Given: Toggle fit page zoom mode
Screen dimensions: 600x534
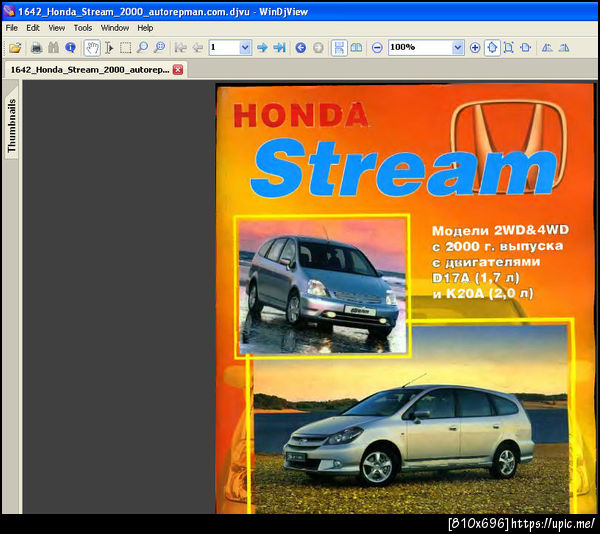Looking at the screenshot, I should (x=509, y=48).
